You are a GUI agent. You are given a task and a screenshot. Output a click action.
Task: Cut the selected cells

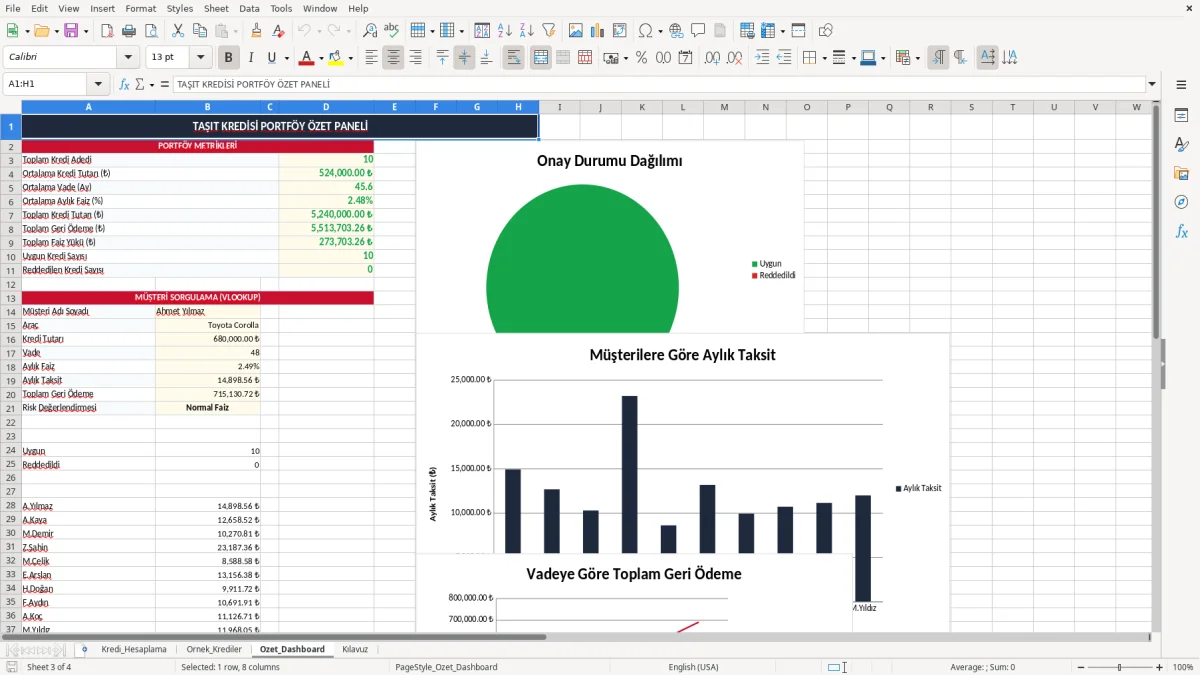pos(178,31)
